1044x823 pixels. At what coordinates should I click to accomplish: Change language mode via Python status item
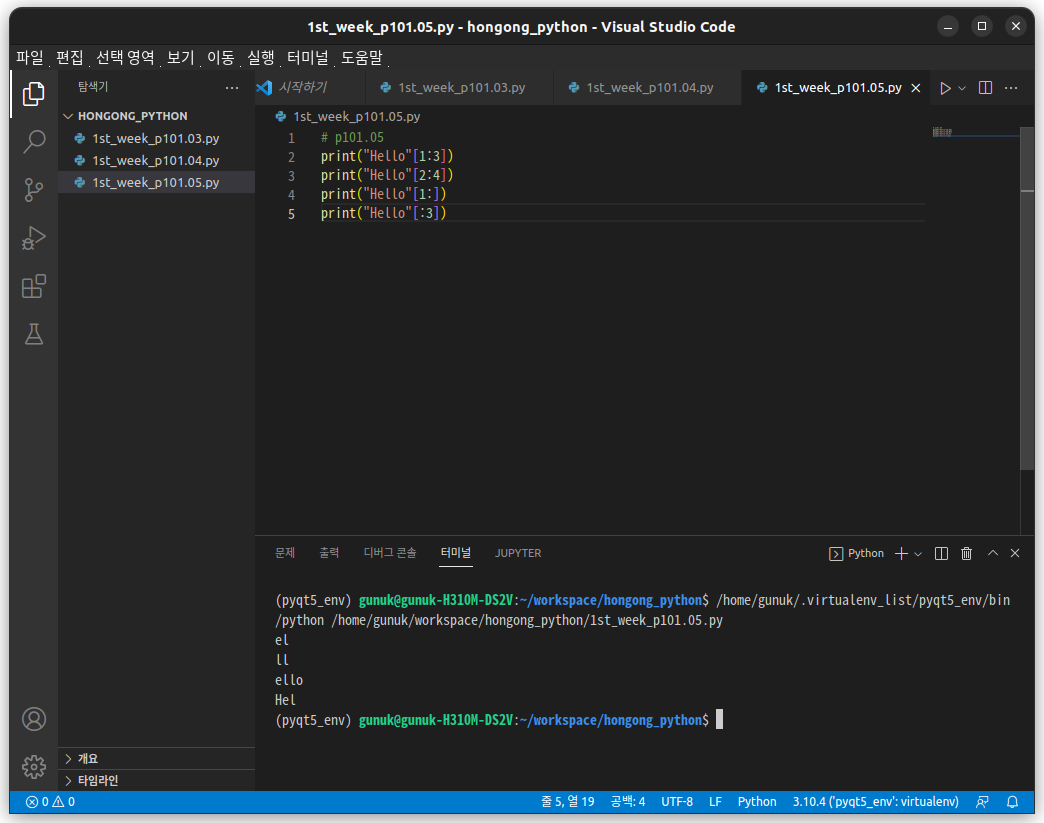pos(757,802)
